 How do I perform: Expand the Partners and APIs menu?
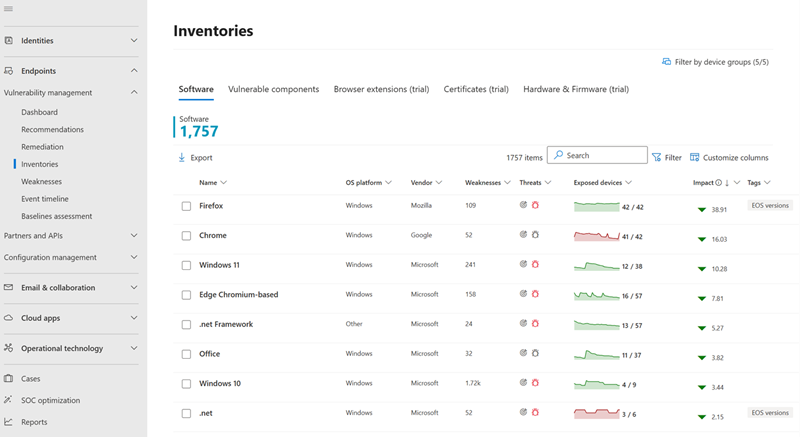(x=134, y=236)
